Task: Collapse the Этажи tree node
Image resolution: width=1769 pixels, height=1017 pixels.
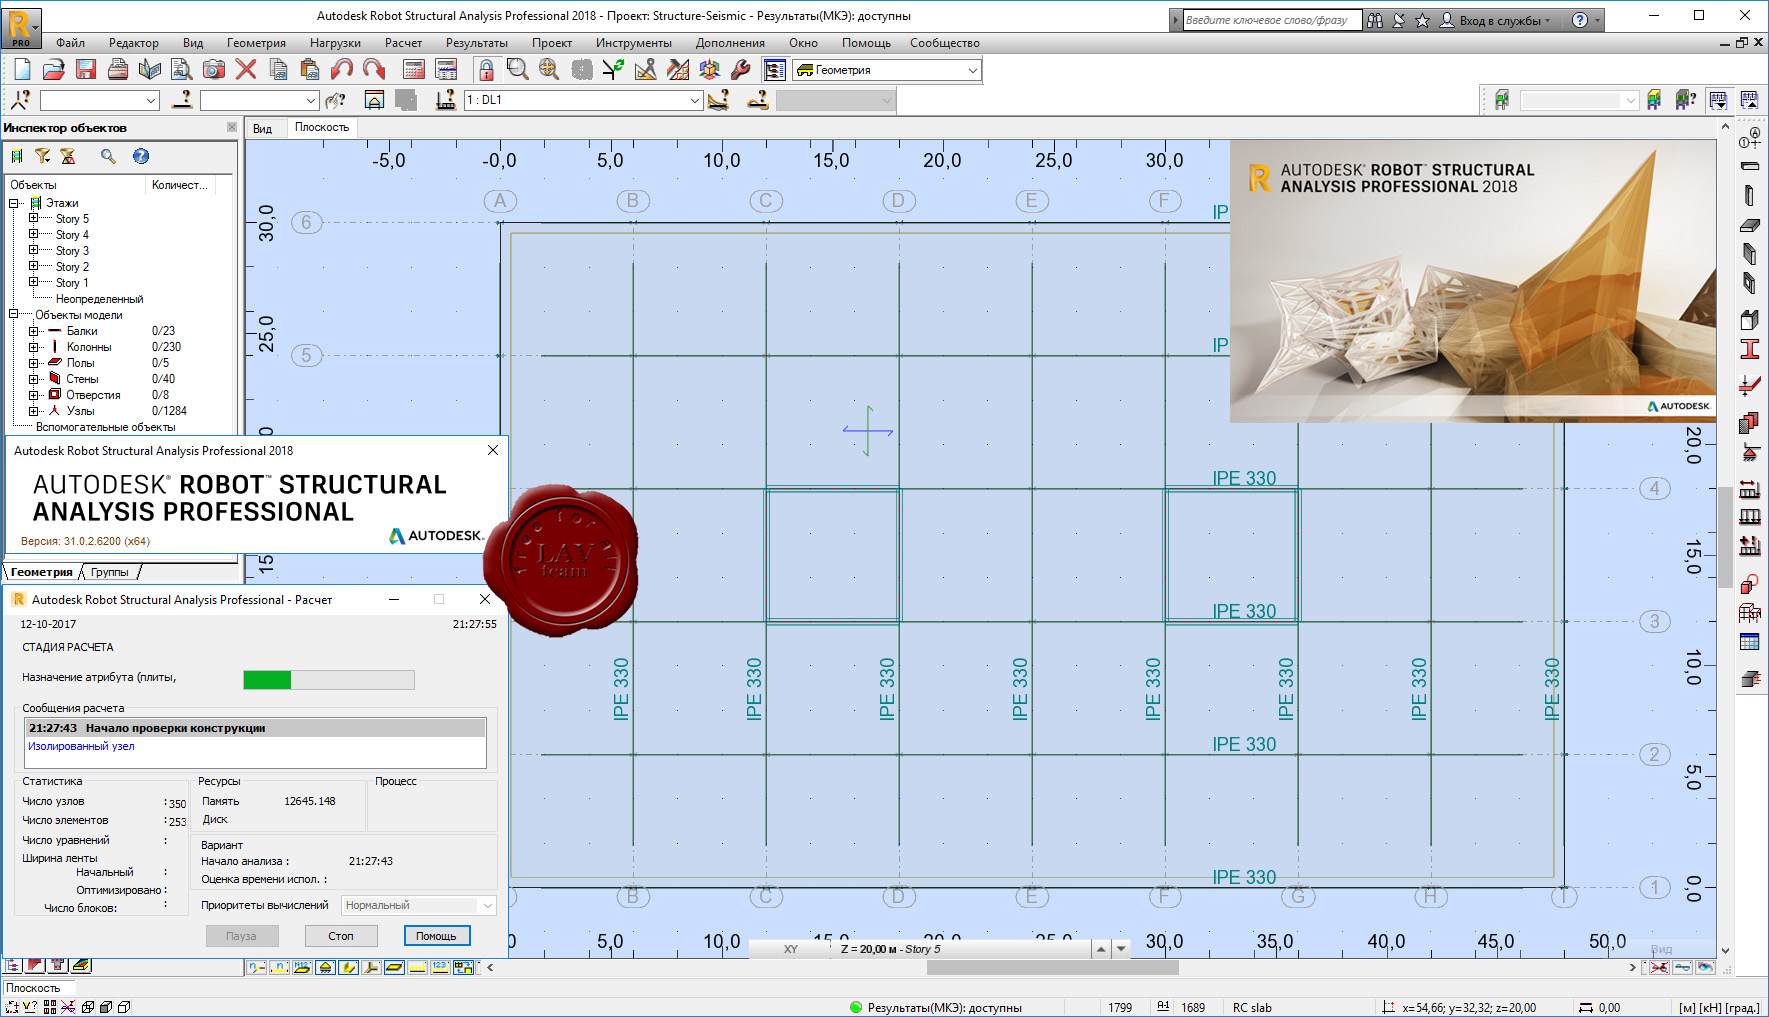Action: coord(14,203)
